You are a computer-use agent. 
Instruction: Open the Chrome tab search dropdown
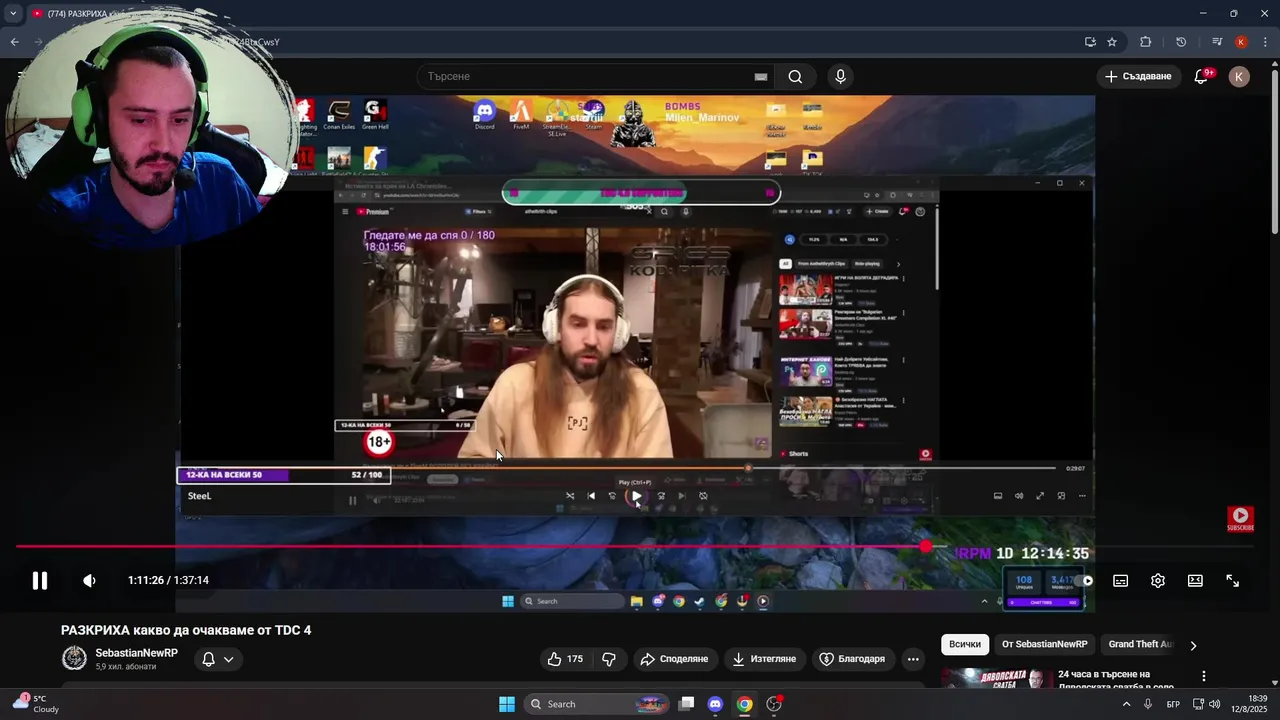coord(13,13)
